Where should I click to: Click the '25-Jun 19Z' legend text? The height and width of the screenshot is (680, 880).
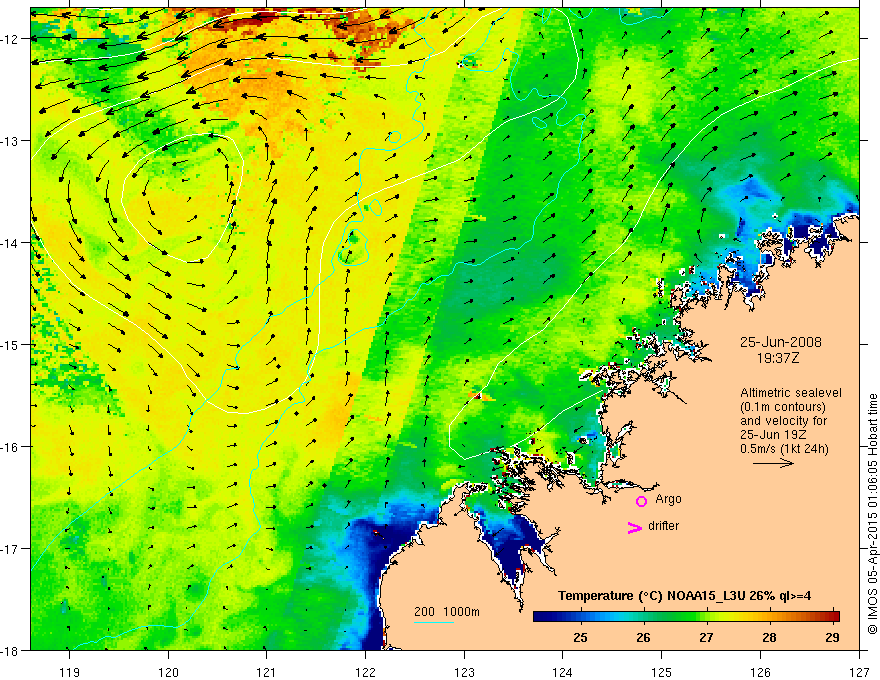(771, 435)
